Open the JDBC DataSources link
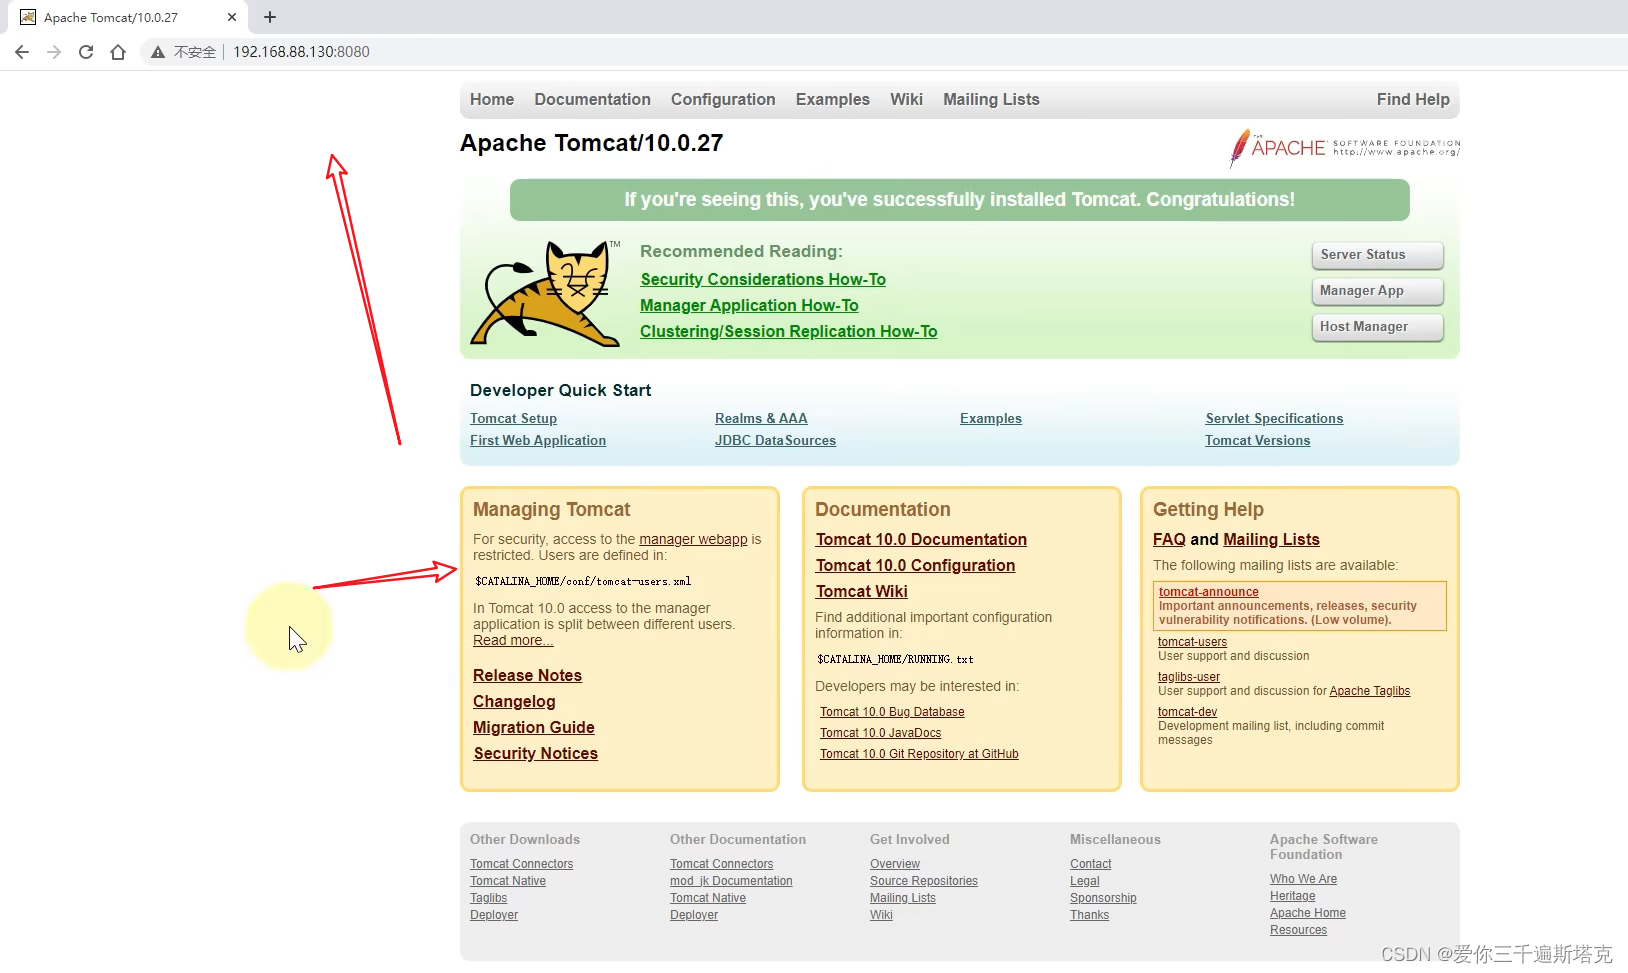Screen dimensions: 1628x973 [x=775, y=441]
